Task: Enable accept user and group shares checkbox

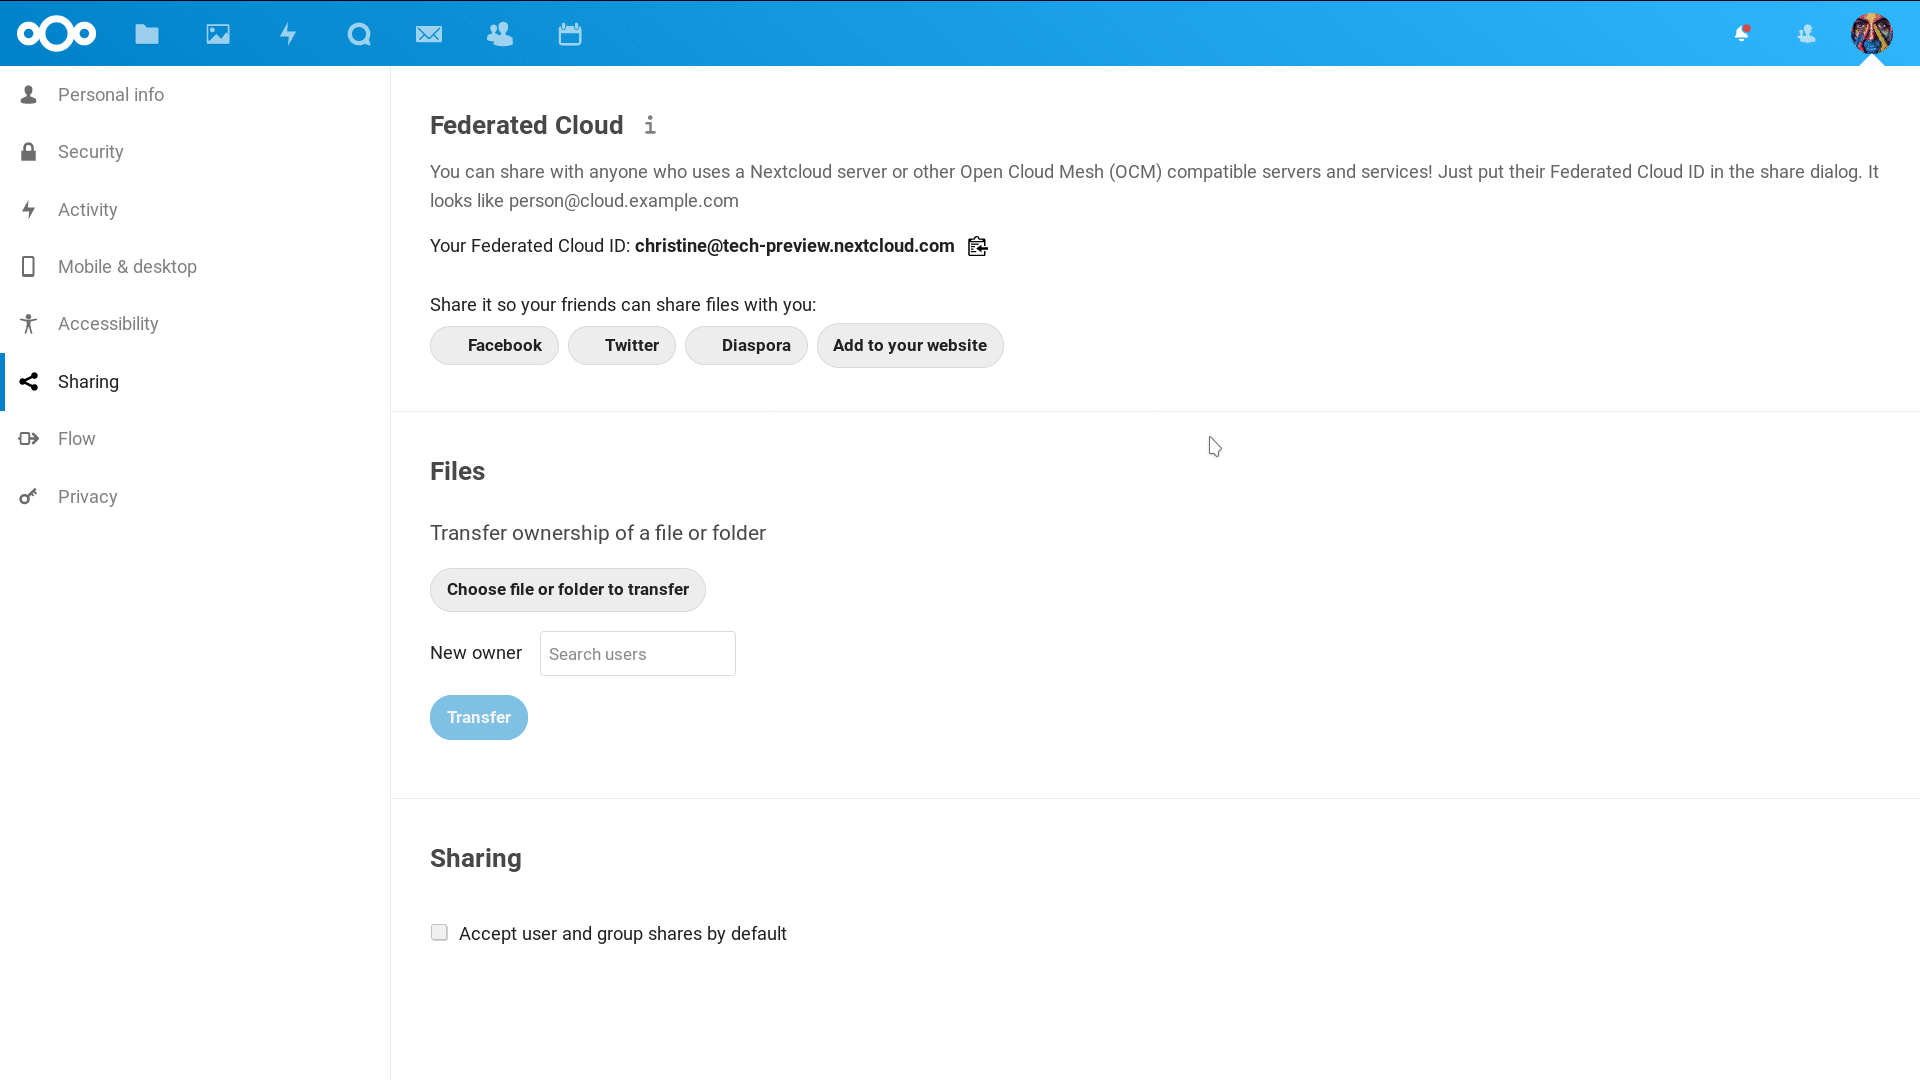Action: coord(439,933)
